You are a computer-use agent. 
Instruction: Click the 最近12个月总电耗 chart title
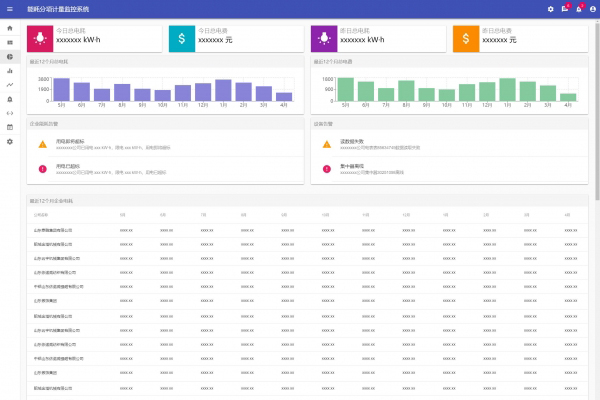pos(49,62)
